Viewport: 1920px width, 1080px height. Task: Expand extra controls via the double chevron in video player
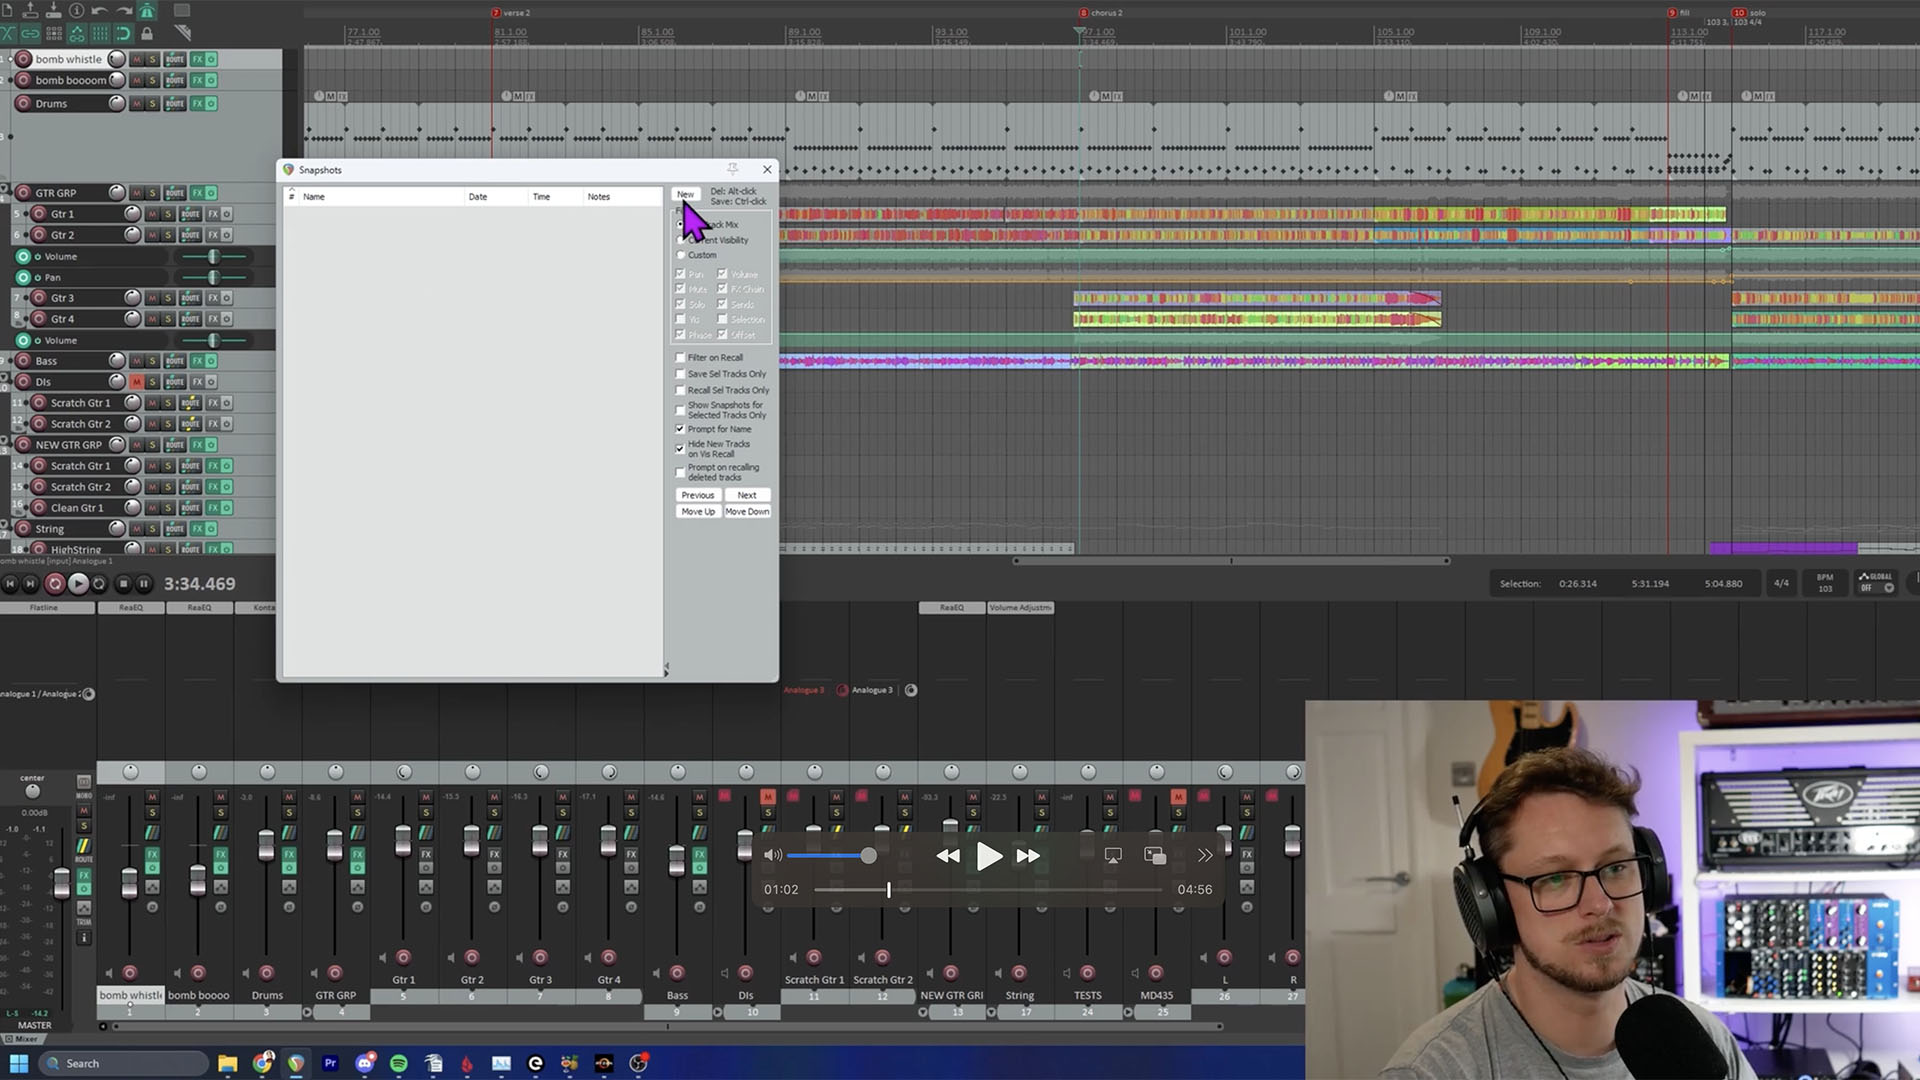click(1205, 855)
